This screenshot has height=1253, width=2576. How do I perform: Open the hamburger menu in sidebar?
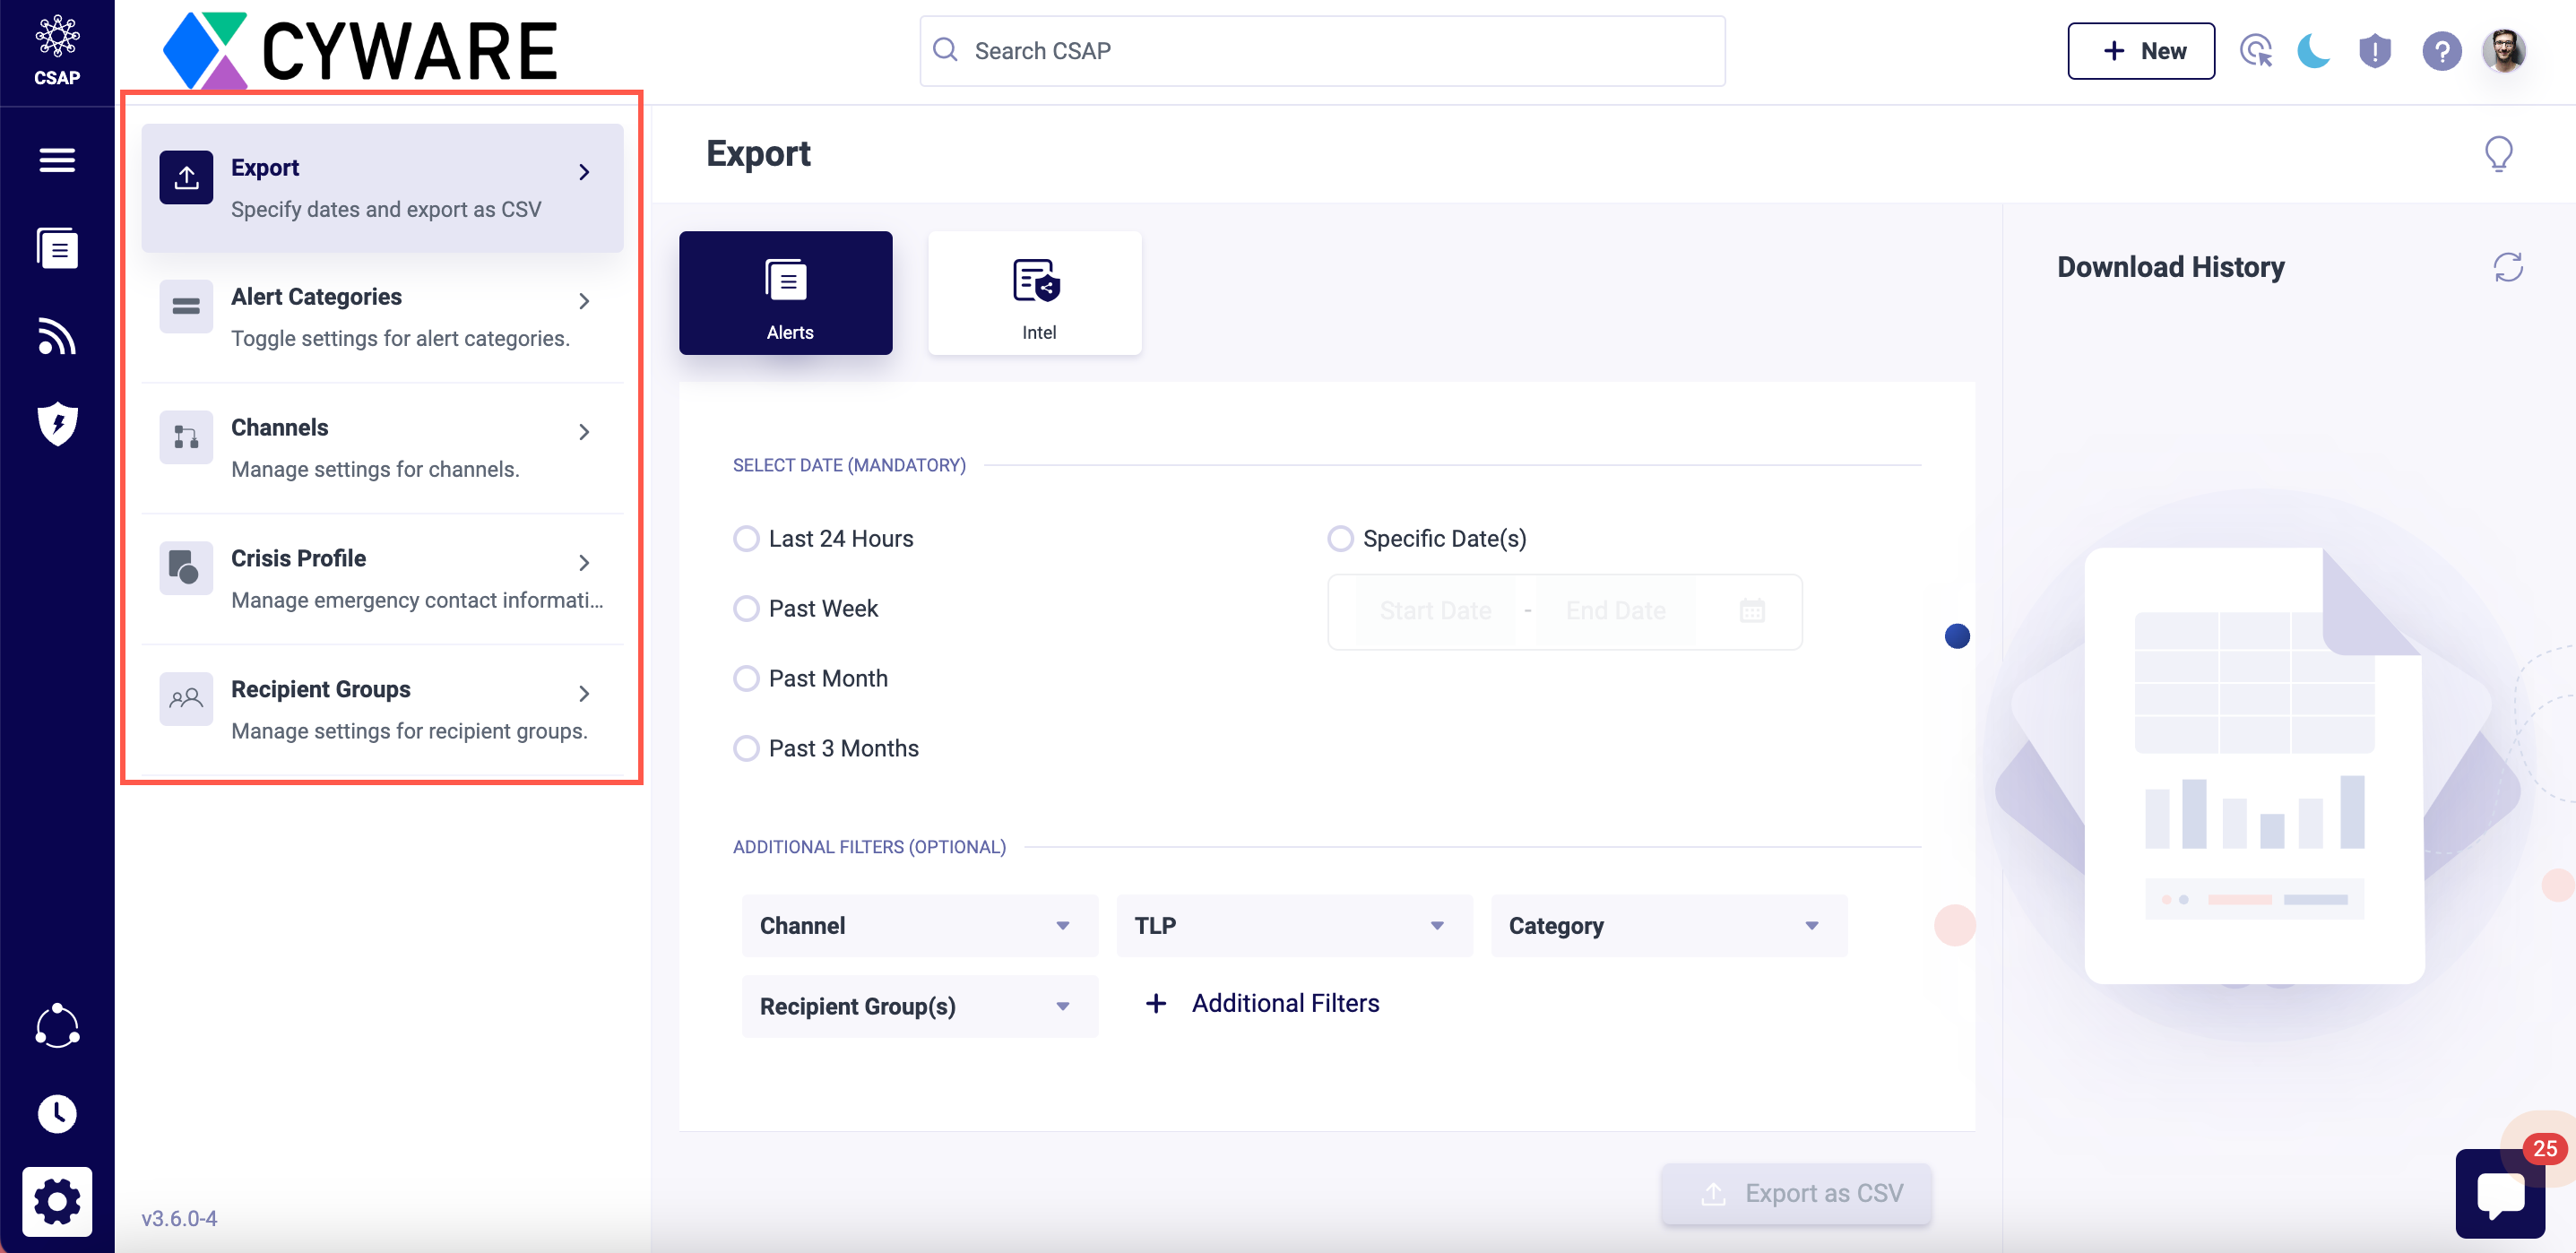(x=57, y=160)
